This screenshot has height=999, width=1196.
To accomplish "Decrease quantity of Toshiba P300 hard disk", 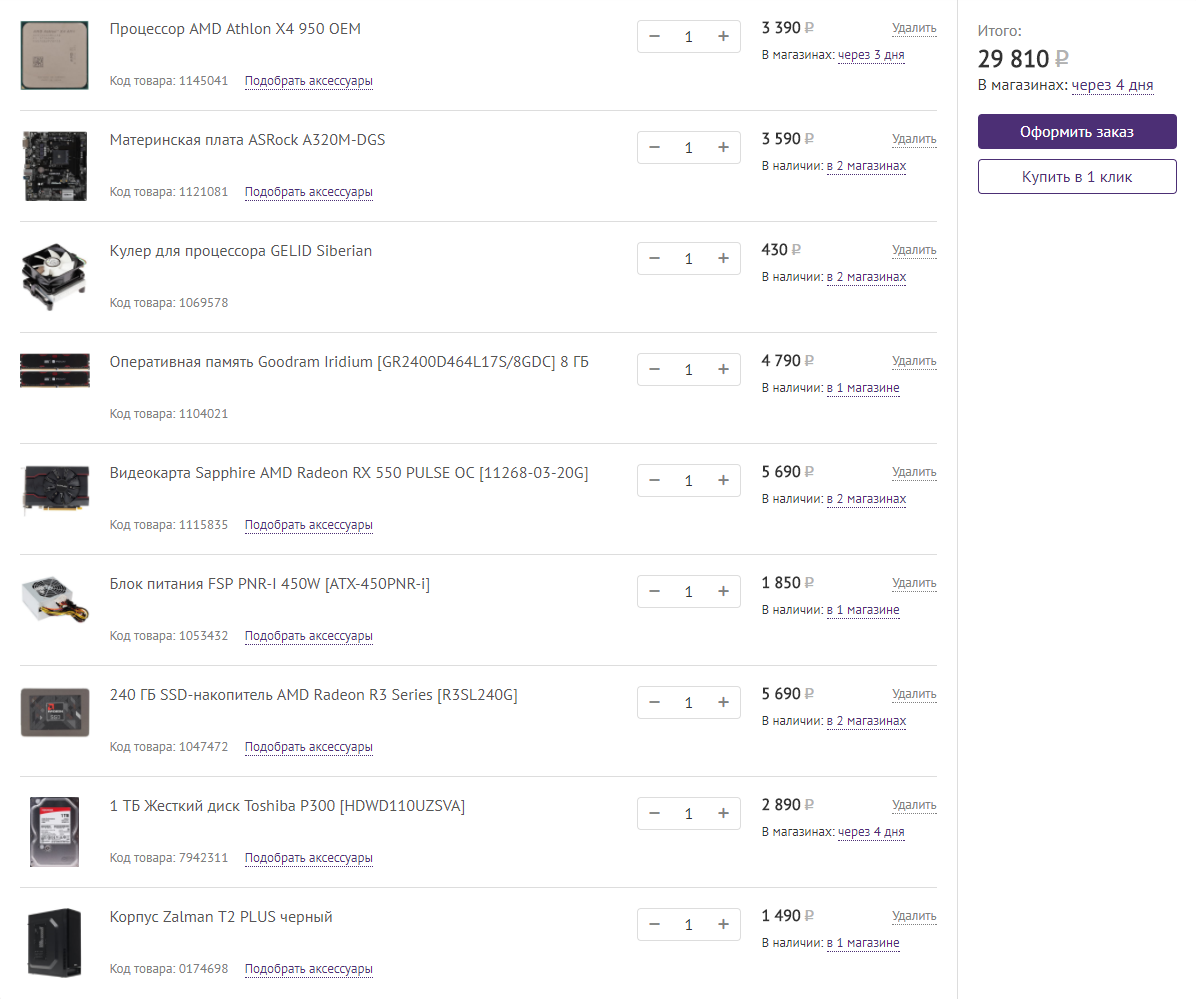I will pos(655,814).
